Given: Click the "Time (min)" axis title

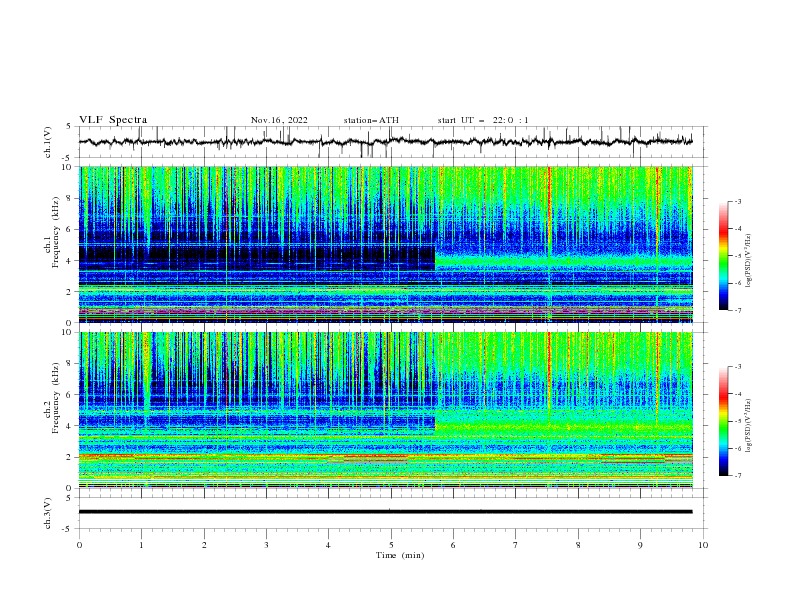Looking at the screenshot, I should coord(400,555).
